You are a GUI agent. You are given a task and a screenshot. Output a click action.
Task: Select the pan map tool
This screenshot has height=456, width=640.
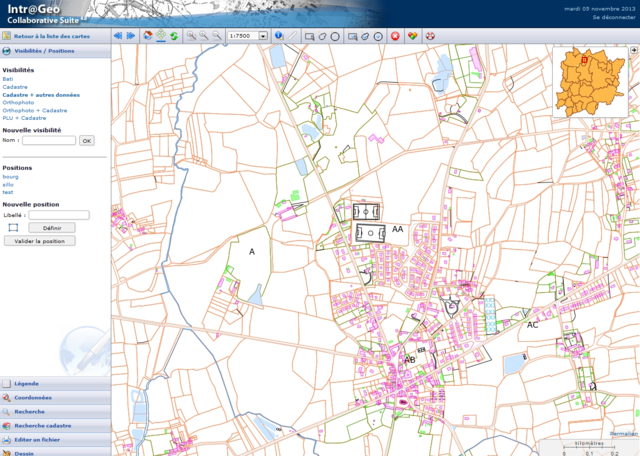[x=161, y=36]
